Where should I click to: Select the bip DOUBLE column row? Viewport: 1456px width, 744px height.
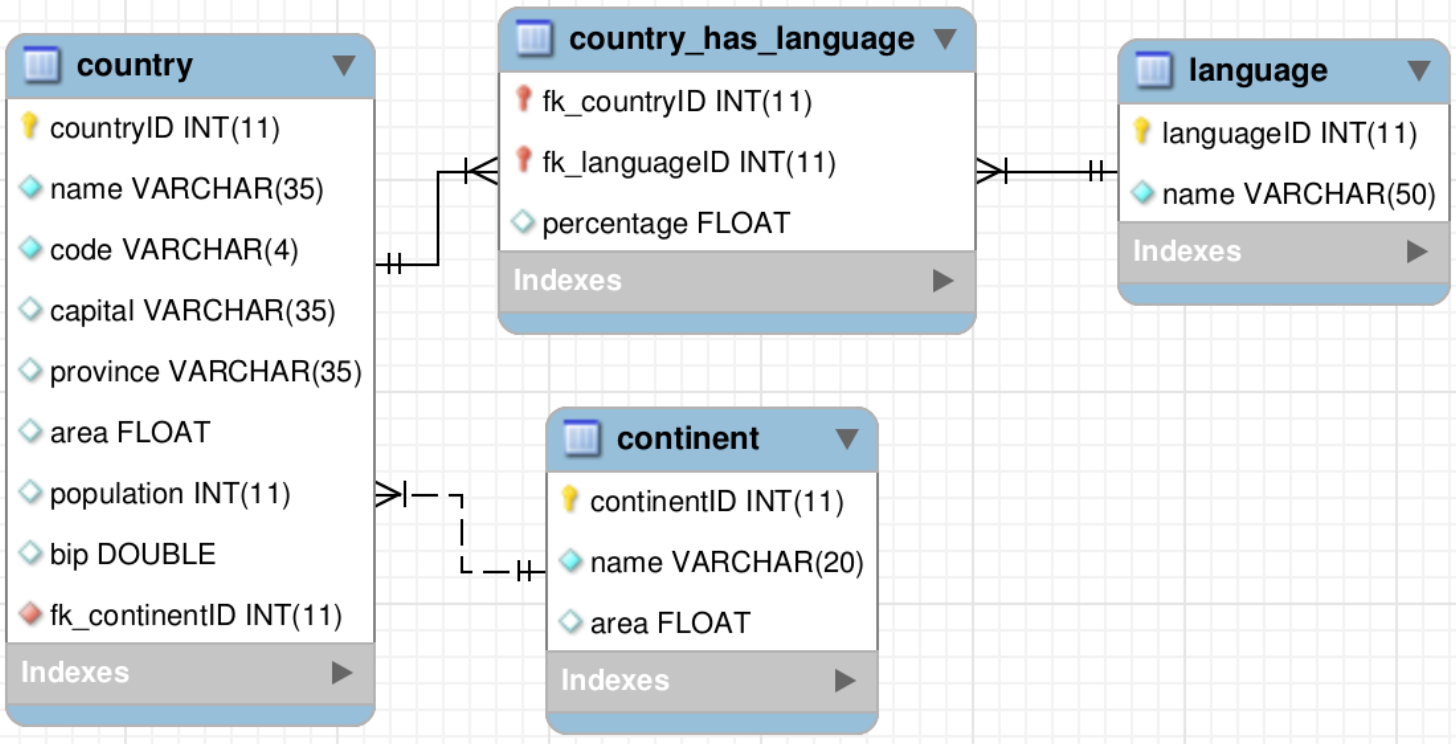tap(132, 554)
